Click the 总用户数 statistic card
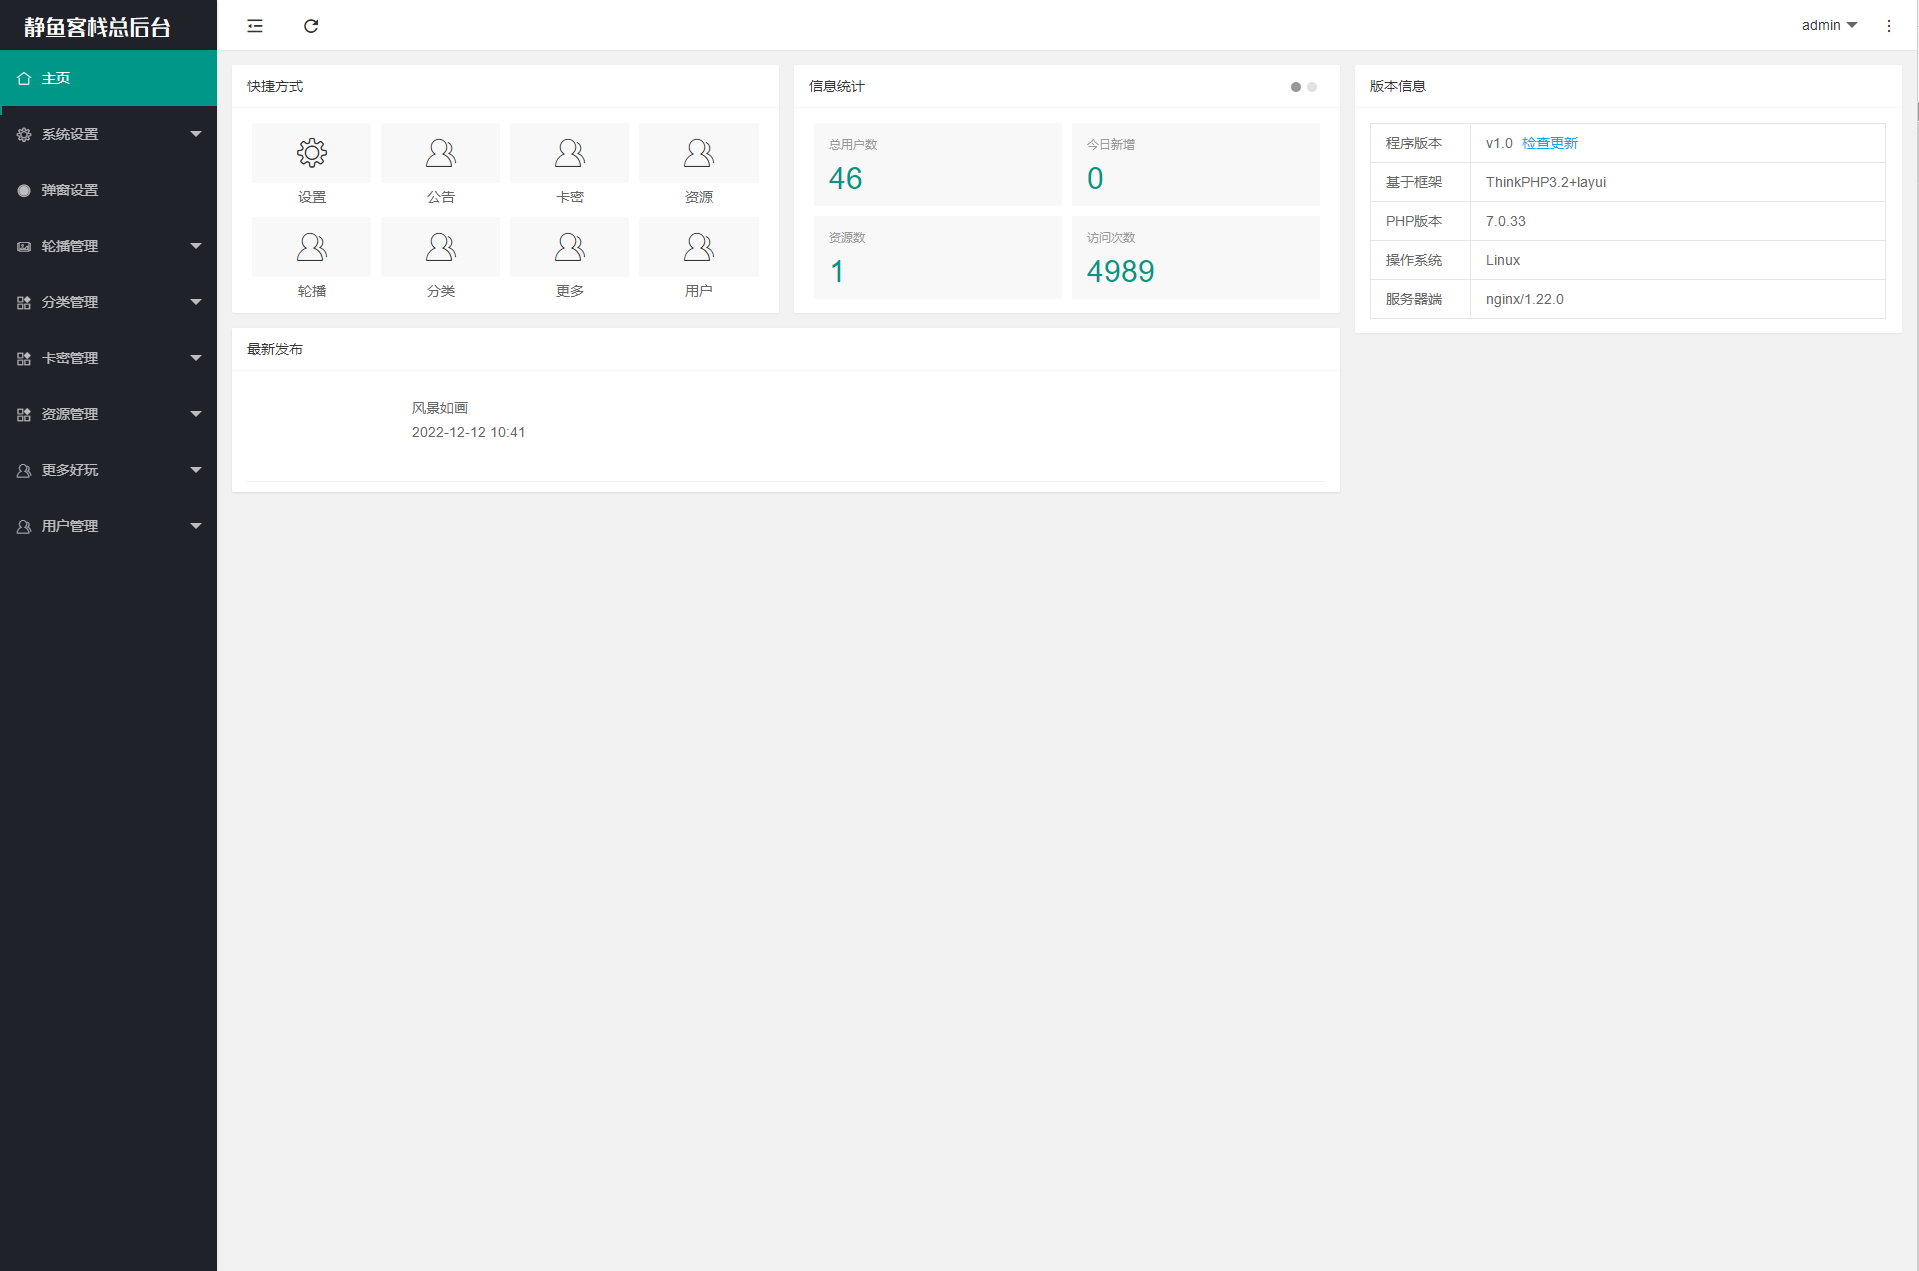 pos(937,165)
